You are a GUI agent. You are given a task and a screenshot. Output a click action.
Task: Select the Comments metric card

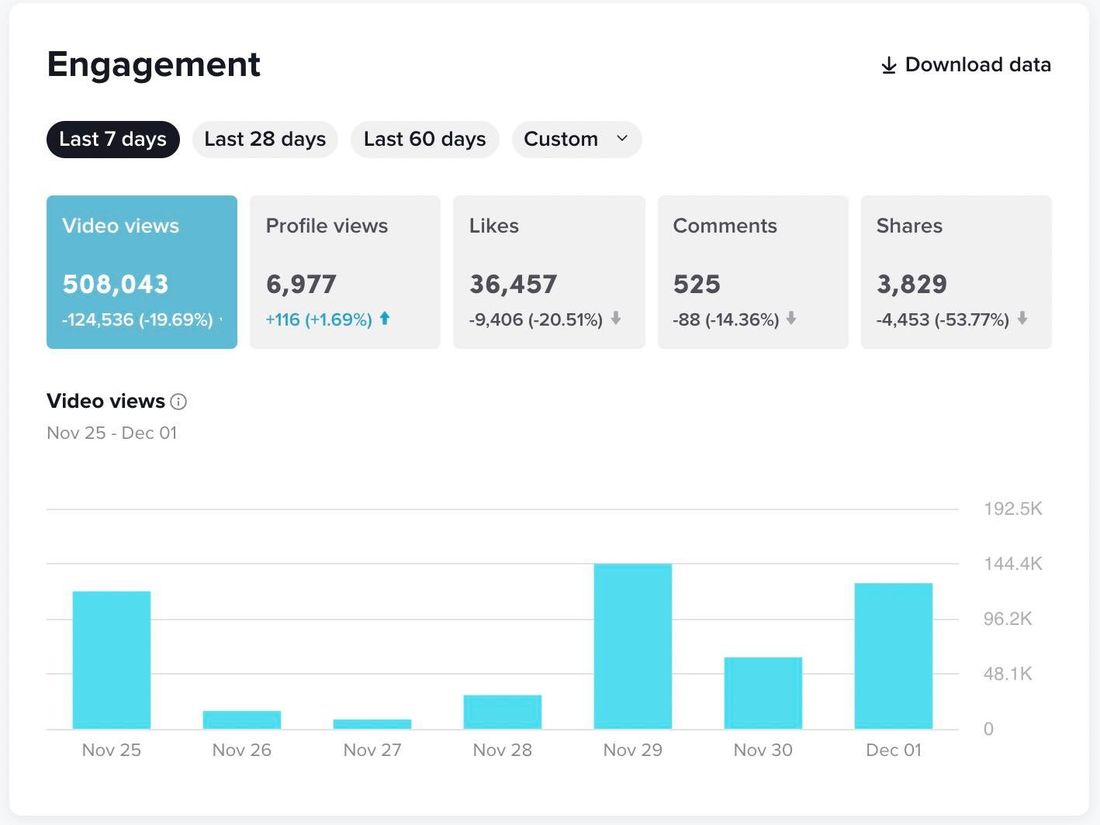coord(753,271)
